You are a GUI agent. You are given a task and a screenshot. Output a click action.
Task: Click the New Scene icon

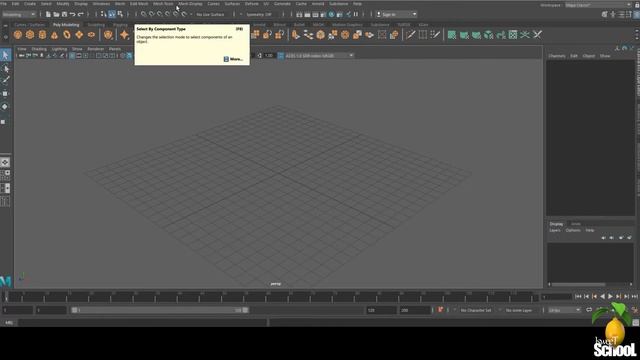tap(48, 14)
